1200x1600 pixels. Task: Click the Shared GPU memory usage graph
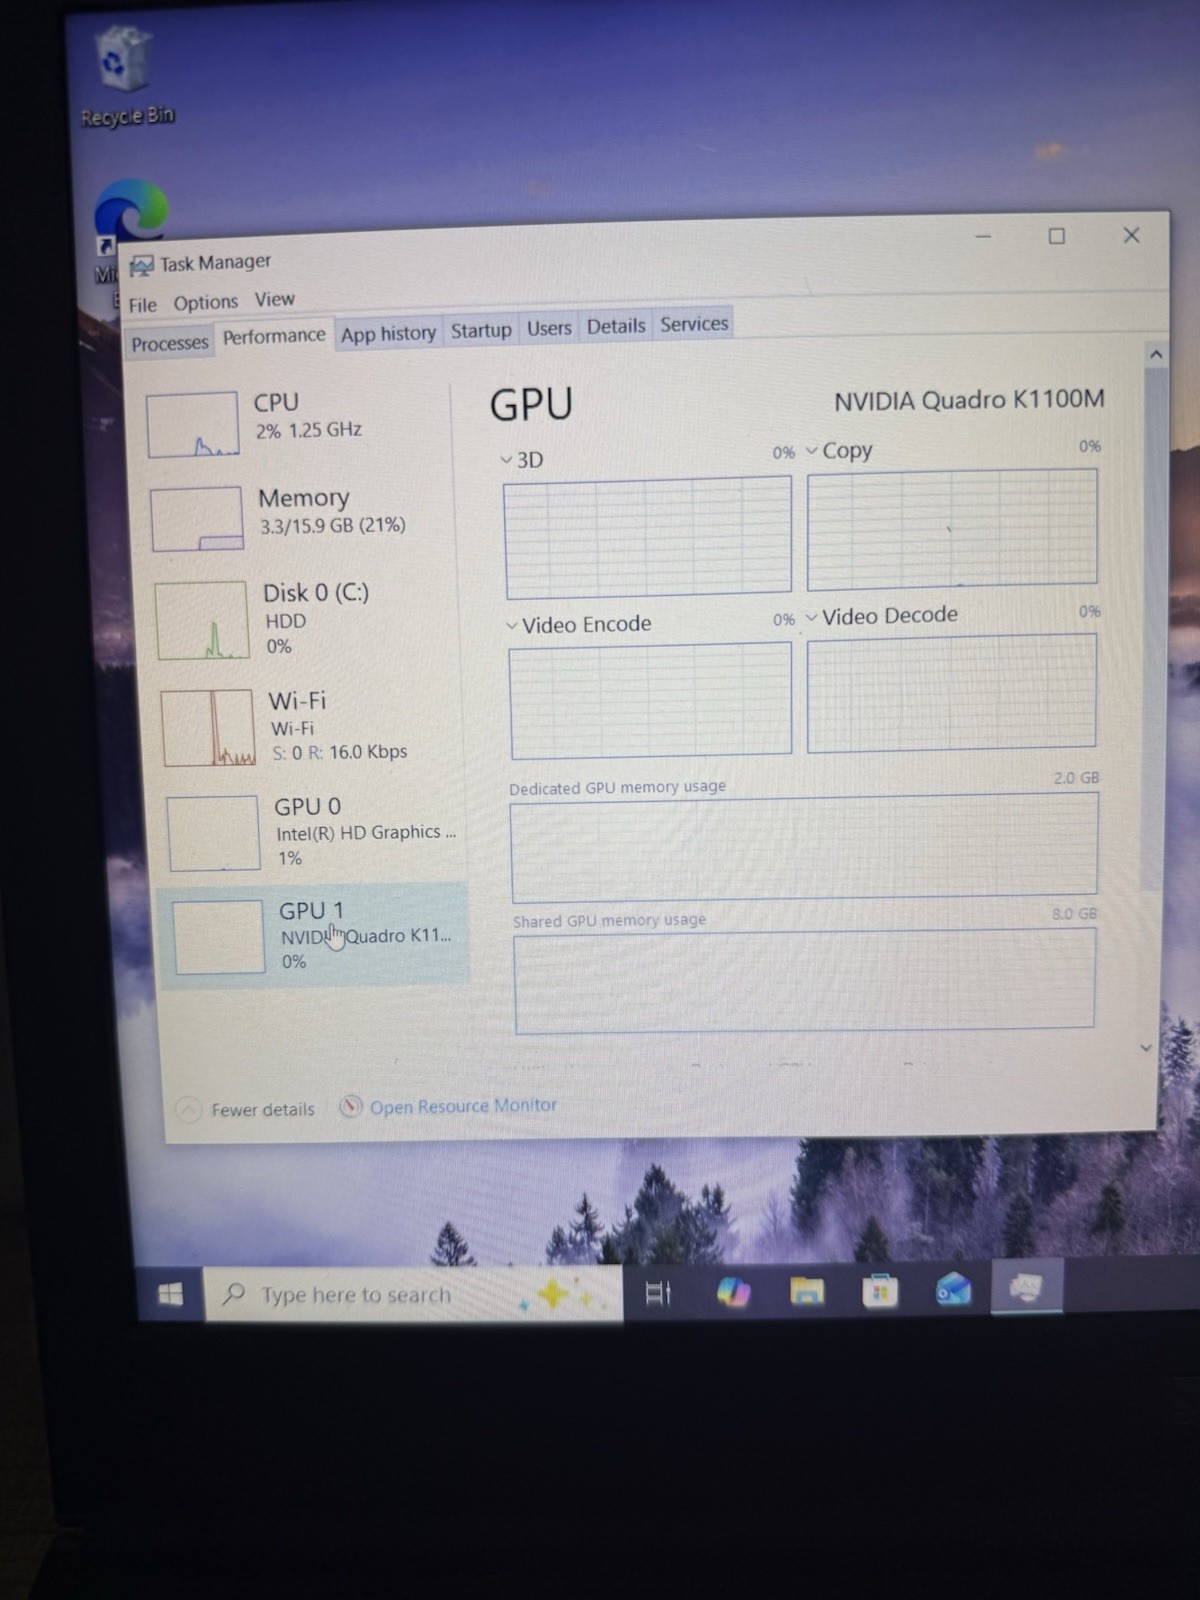pyautogui.click(x=804, y=980)
